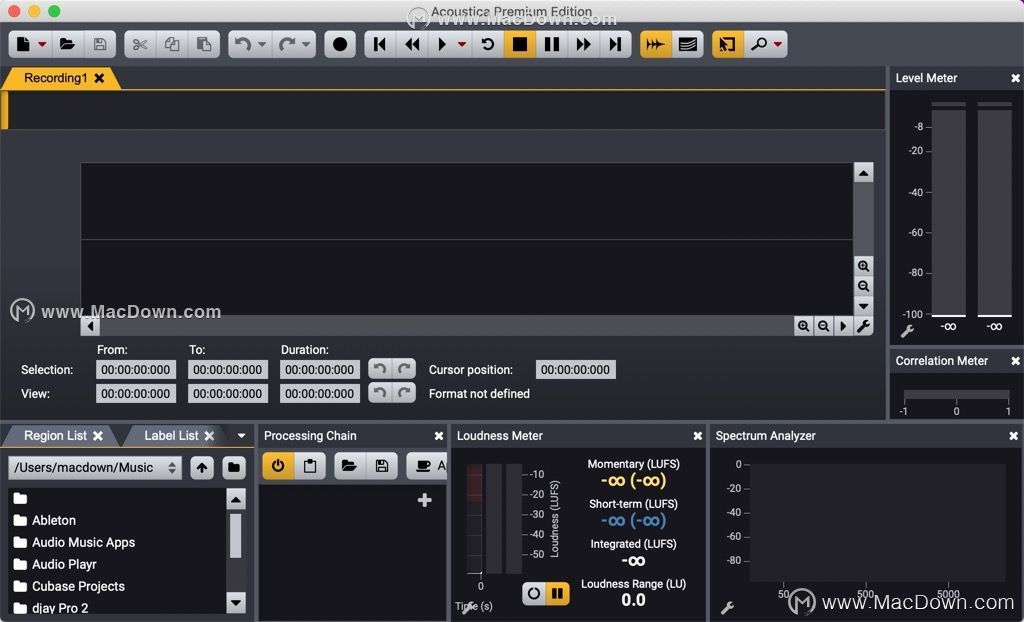Zoom out vertically on the waveform
This screenshot has width=1024, height=622.
pos(863,286)
